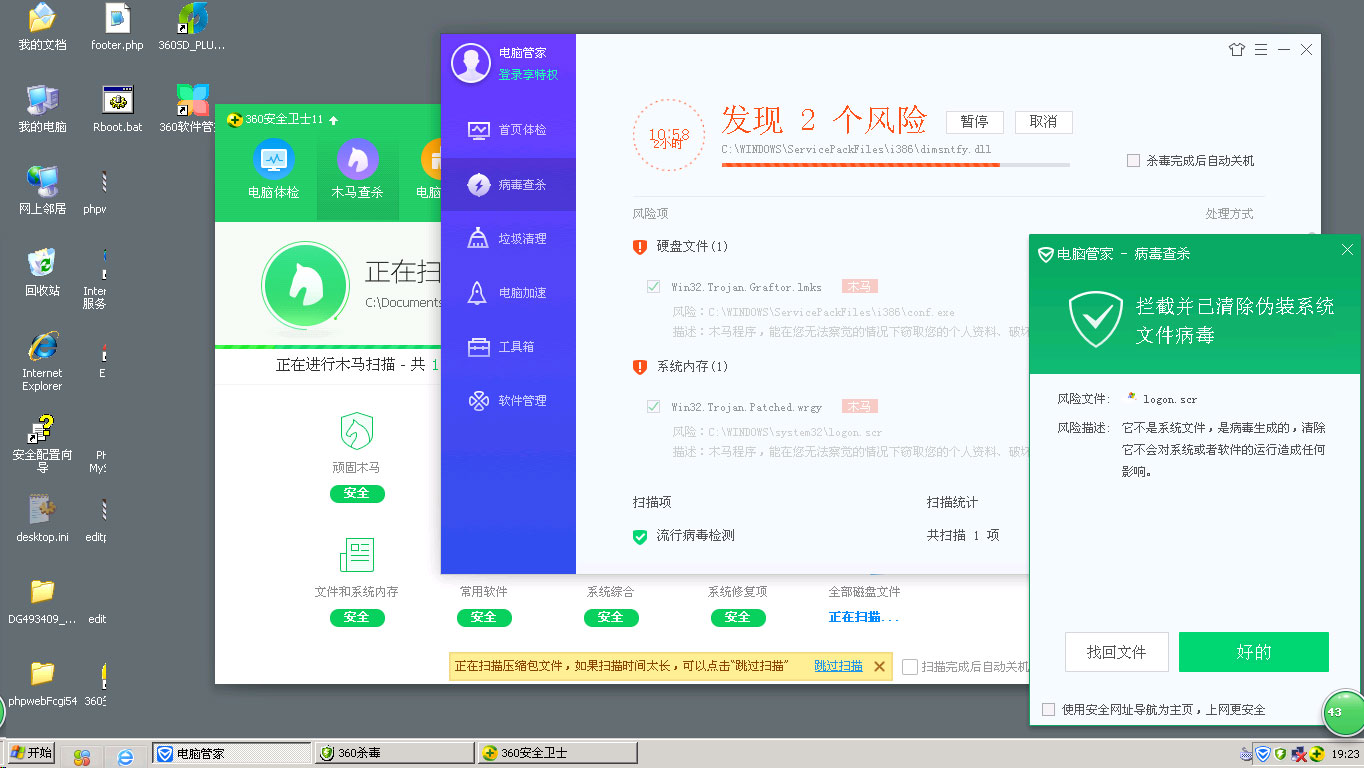Open 软件管理 in the 电脑管家 sidebar
The width and height of the screenshot is (1364, 768).
click(508, 400)
